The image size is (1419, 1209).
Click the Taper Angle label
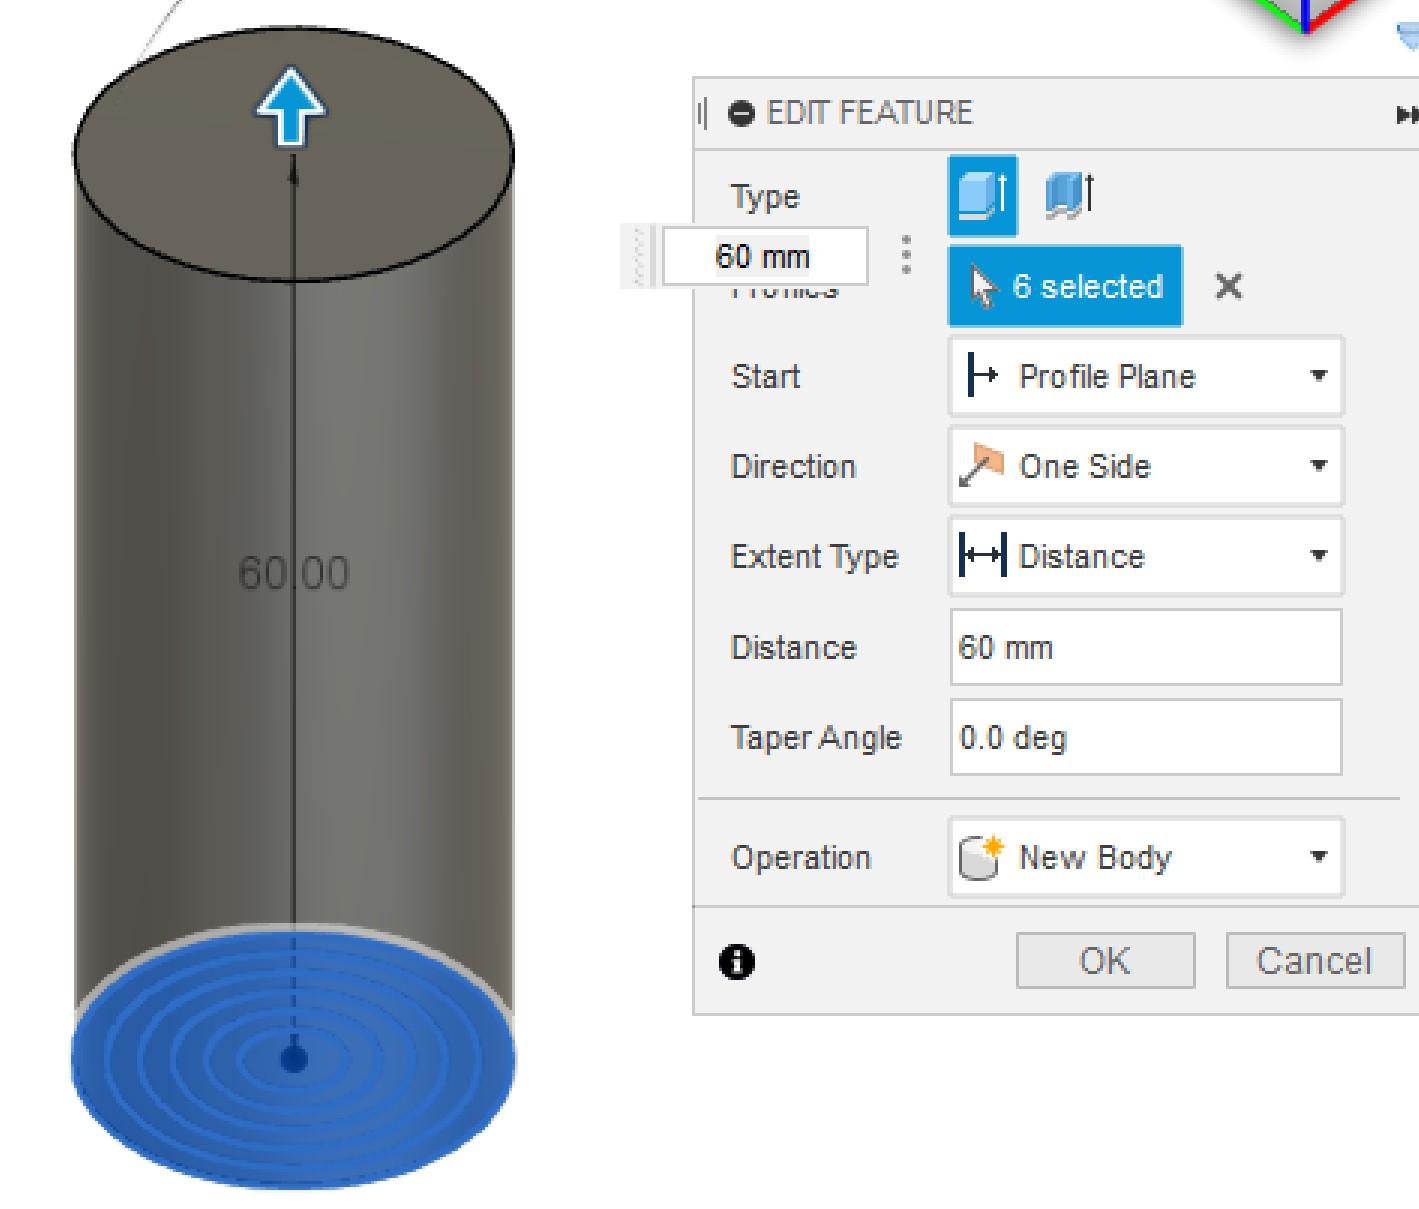coord(816,738)
